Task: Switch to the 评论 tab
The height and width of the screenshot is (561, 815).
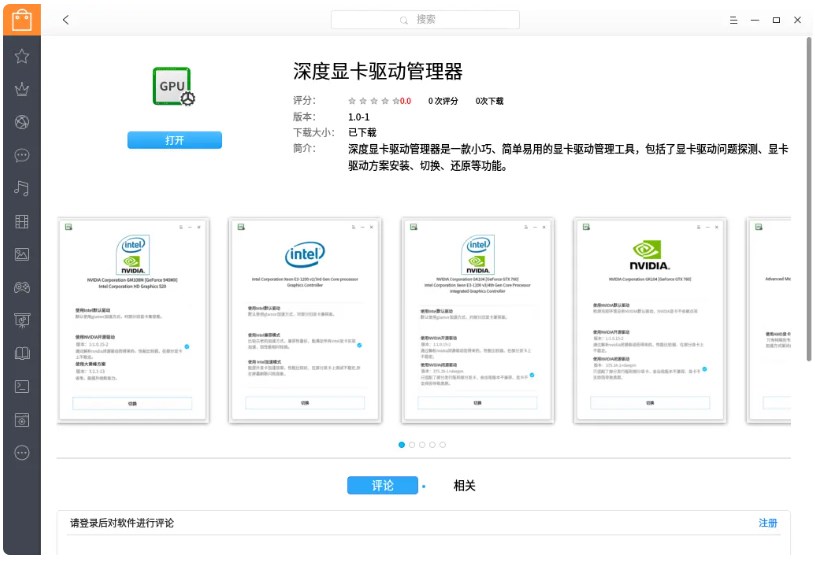Action: tap(382, 486)
